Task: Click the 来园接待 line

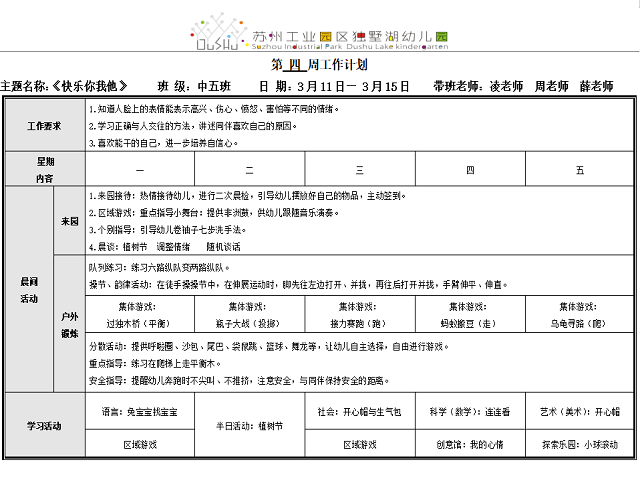Action: (247, 196)
